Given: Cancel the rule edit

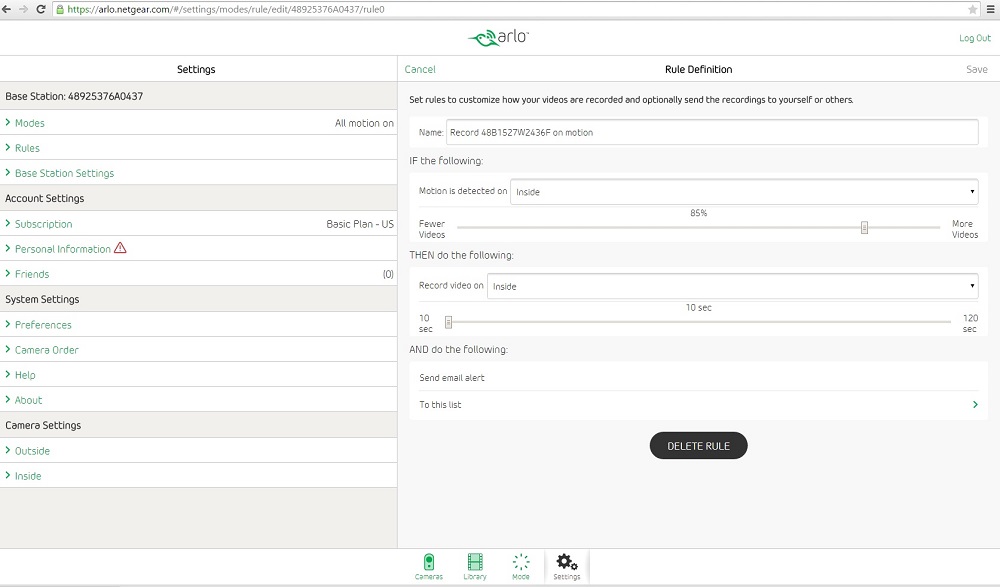Looking at the screenshot, I should tap(420, 69).
